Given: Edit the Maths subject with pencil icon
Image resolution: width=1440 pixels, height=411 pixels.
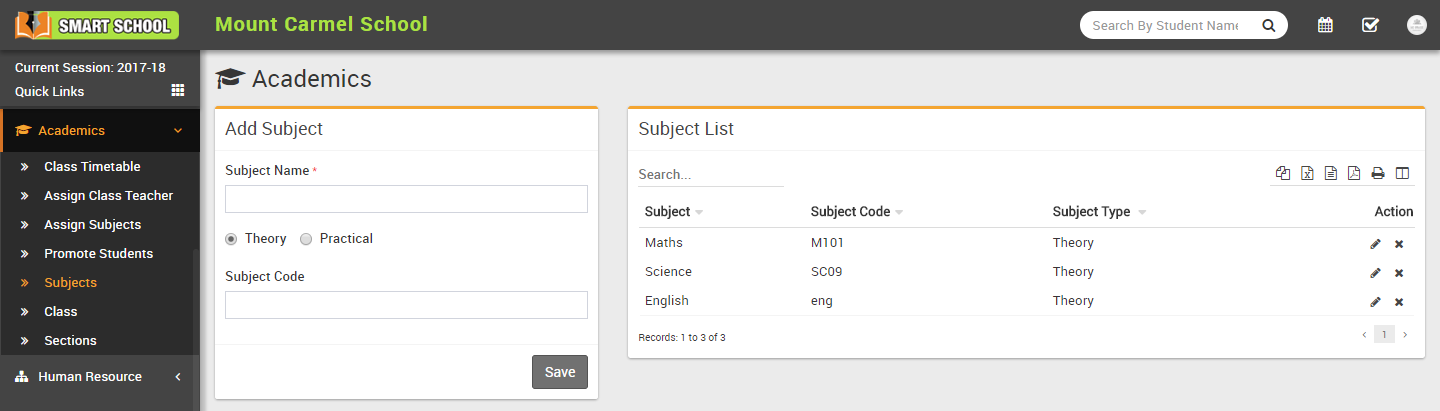Looking at the screenshot, I should coord(1375,244).
